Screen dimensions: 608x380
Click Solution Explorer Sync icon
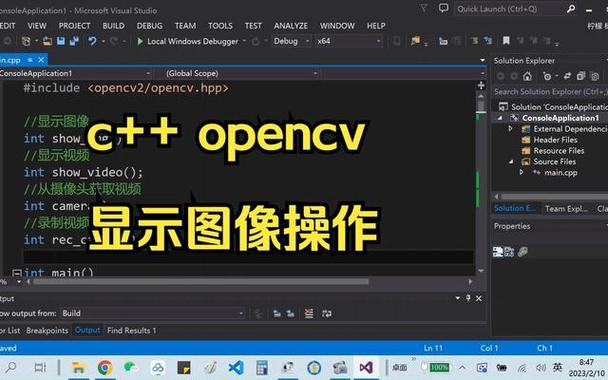click(x=567, y=76)
